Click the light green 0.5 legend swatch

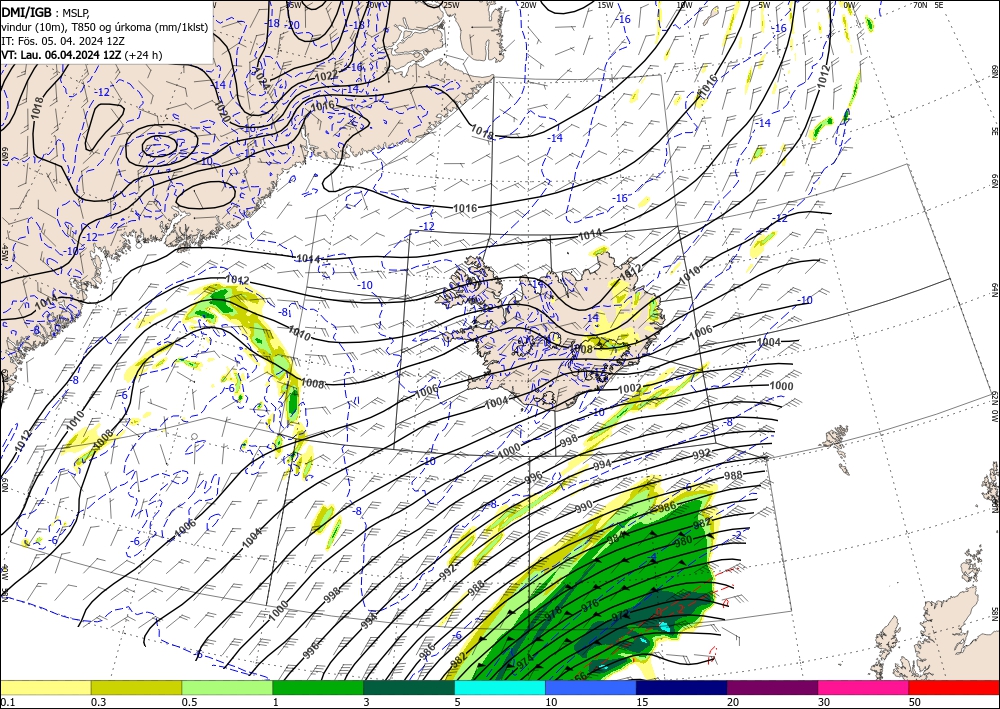pyautogui.click(x=227, y=687)
